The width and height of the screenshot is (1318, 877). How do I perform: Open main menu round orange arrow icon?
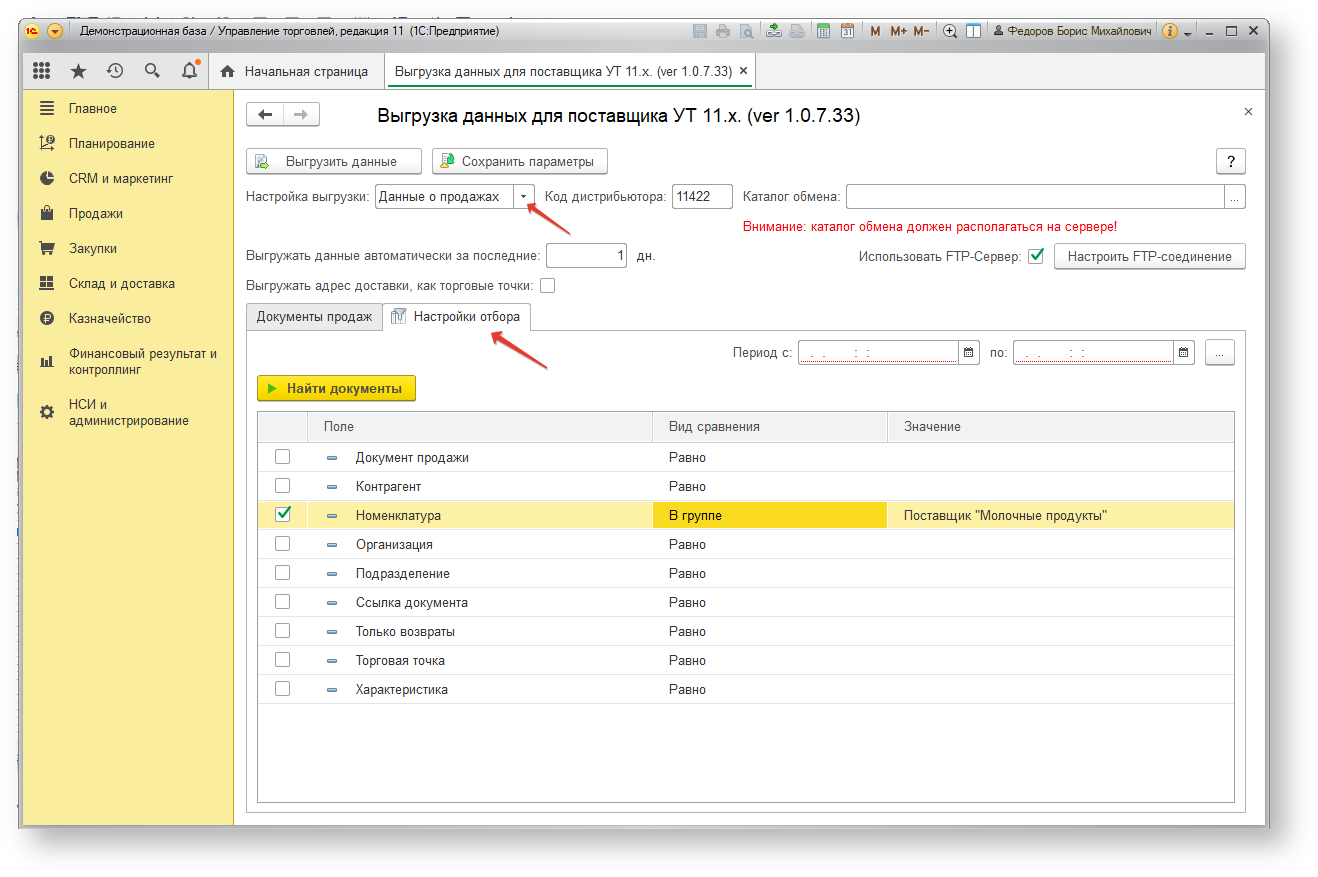click(x=55, y=31)
